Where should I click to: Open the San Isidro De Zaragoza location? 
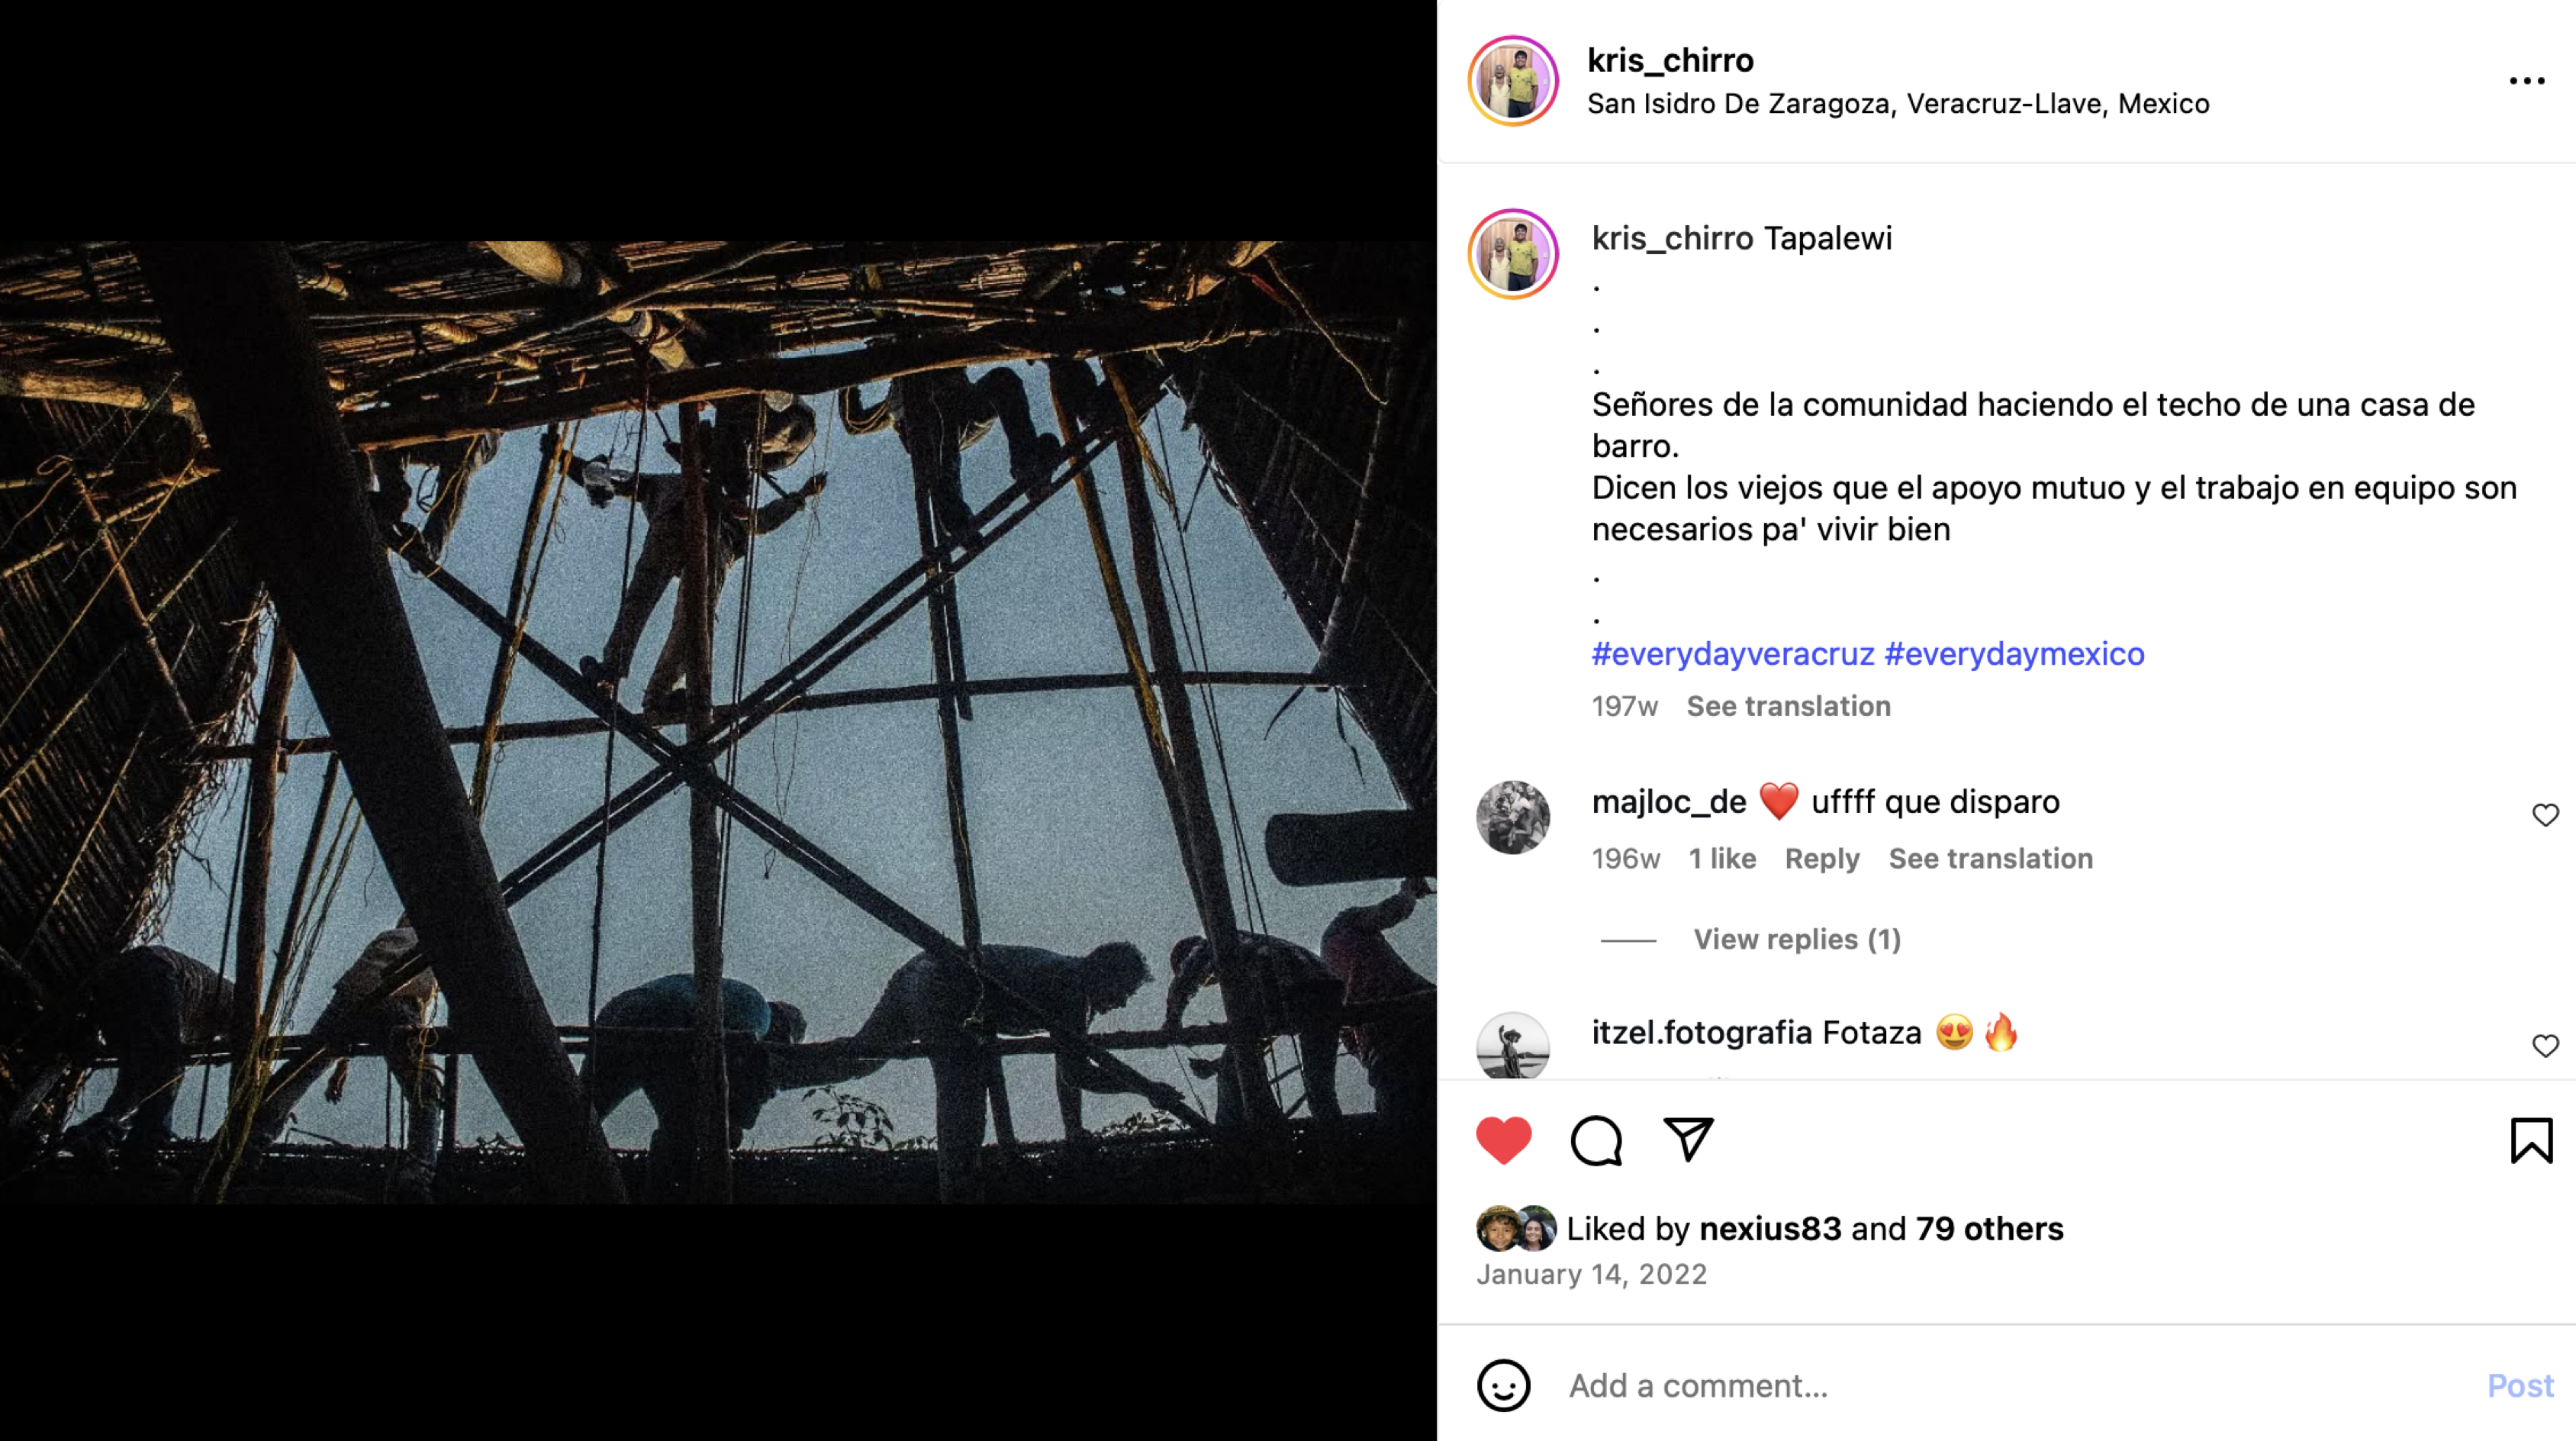(1898, 104)
